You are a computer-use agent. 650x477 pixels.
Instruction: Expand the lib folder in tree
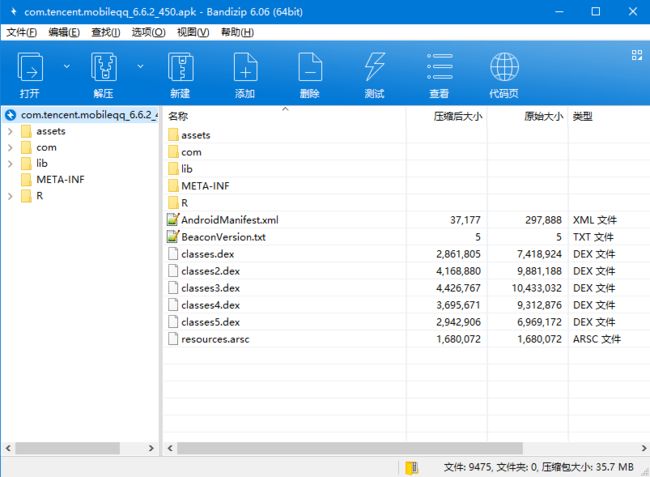coord(10,164)
